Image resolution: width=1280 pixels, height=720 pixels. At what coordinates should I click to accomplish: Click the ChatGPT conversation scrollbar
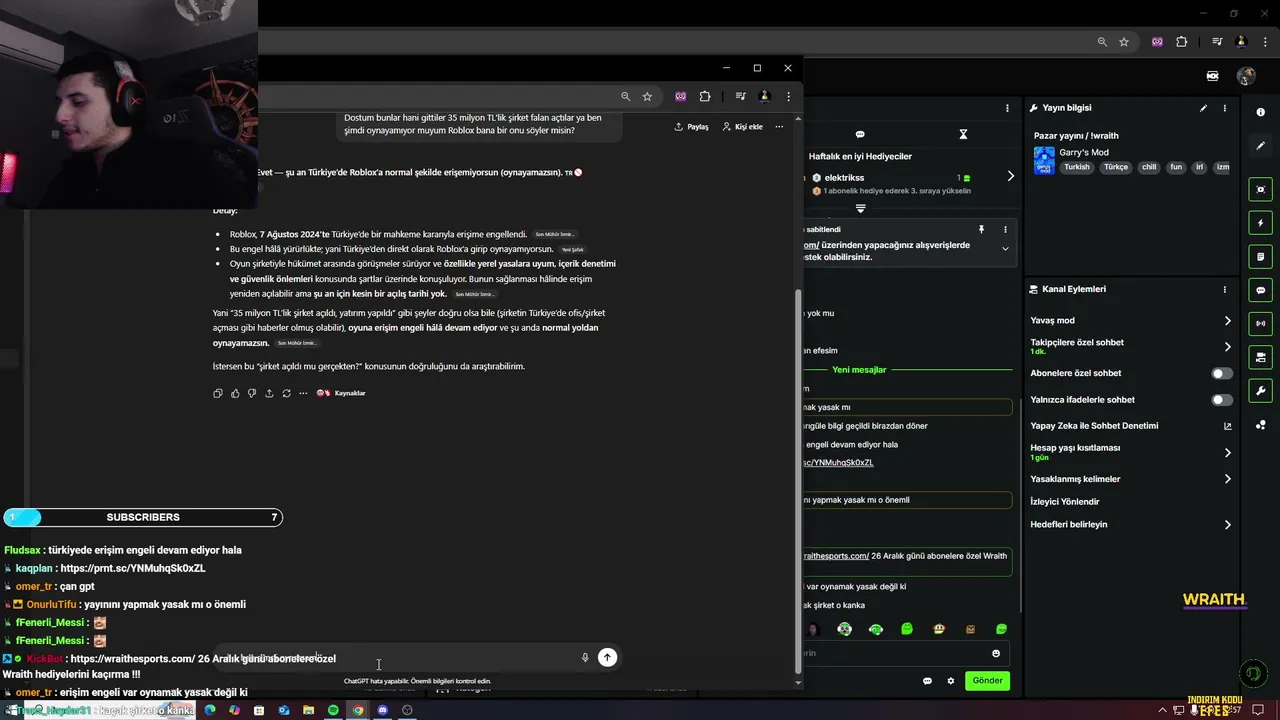(798, 480)
